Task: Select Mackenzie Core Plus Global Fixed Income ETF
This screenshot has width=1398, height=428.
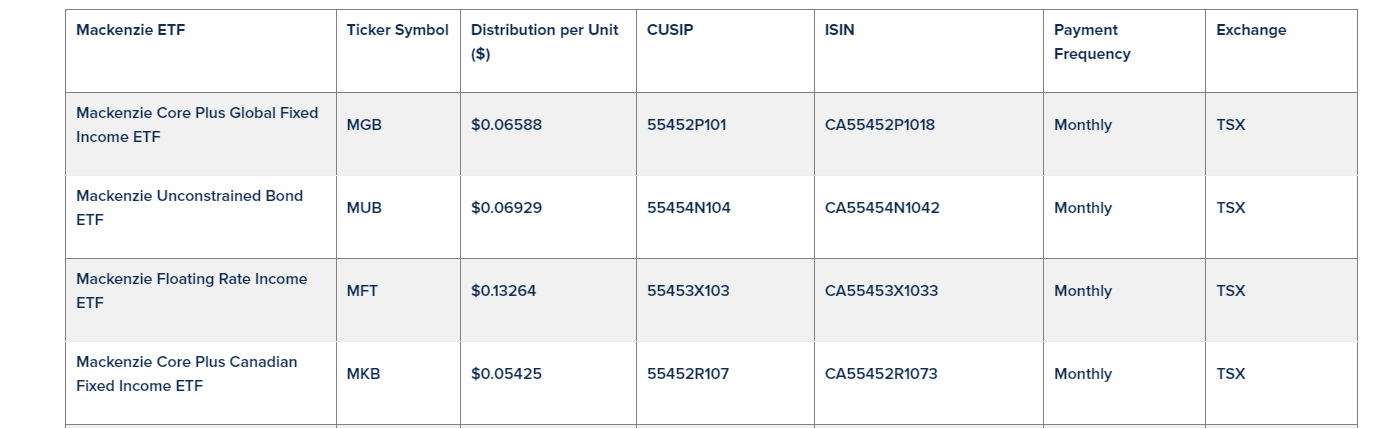Action: coord(197,125)
